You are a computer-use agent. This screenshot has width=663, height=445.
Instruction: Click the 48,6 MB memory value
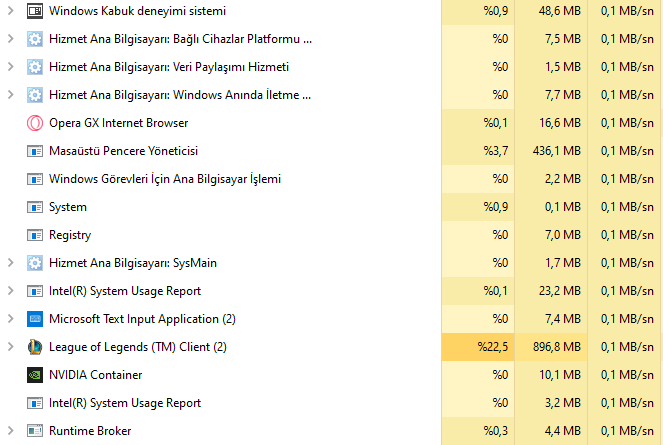tap(560, 11)
